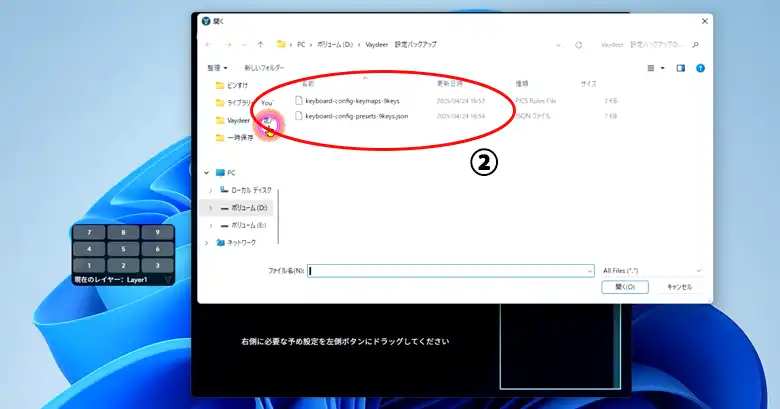Click key 2 on Vaydeer overlay
The image size is (780, 409).
123,265
